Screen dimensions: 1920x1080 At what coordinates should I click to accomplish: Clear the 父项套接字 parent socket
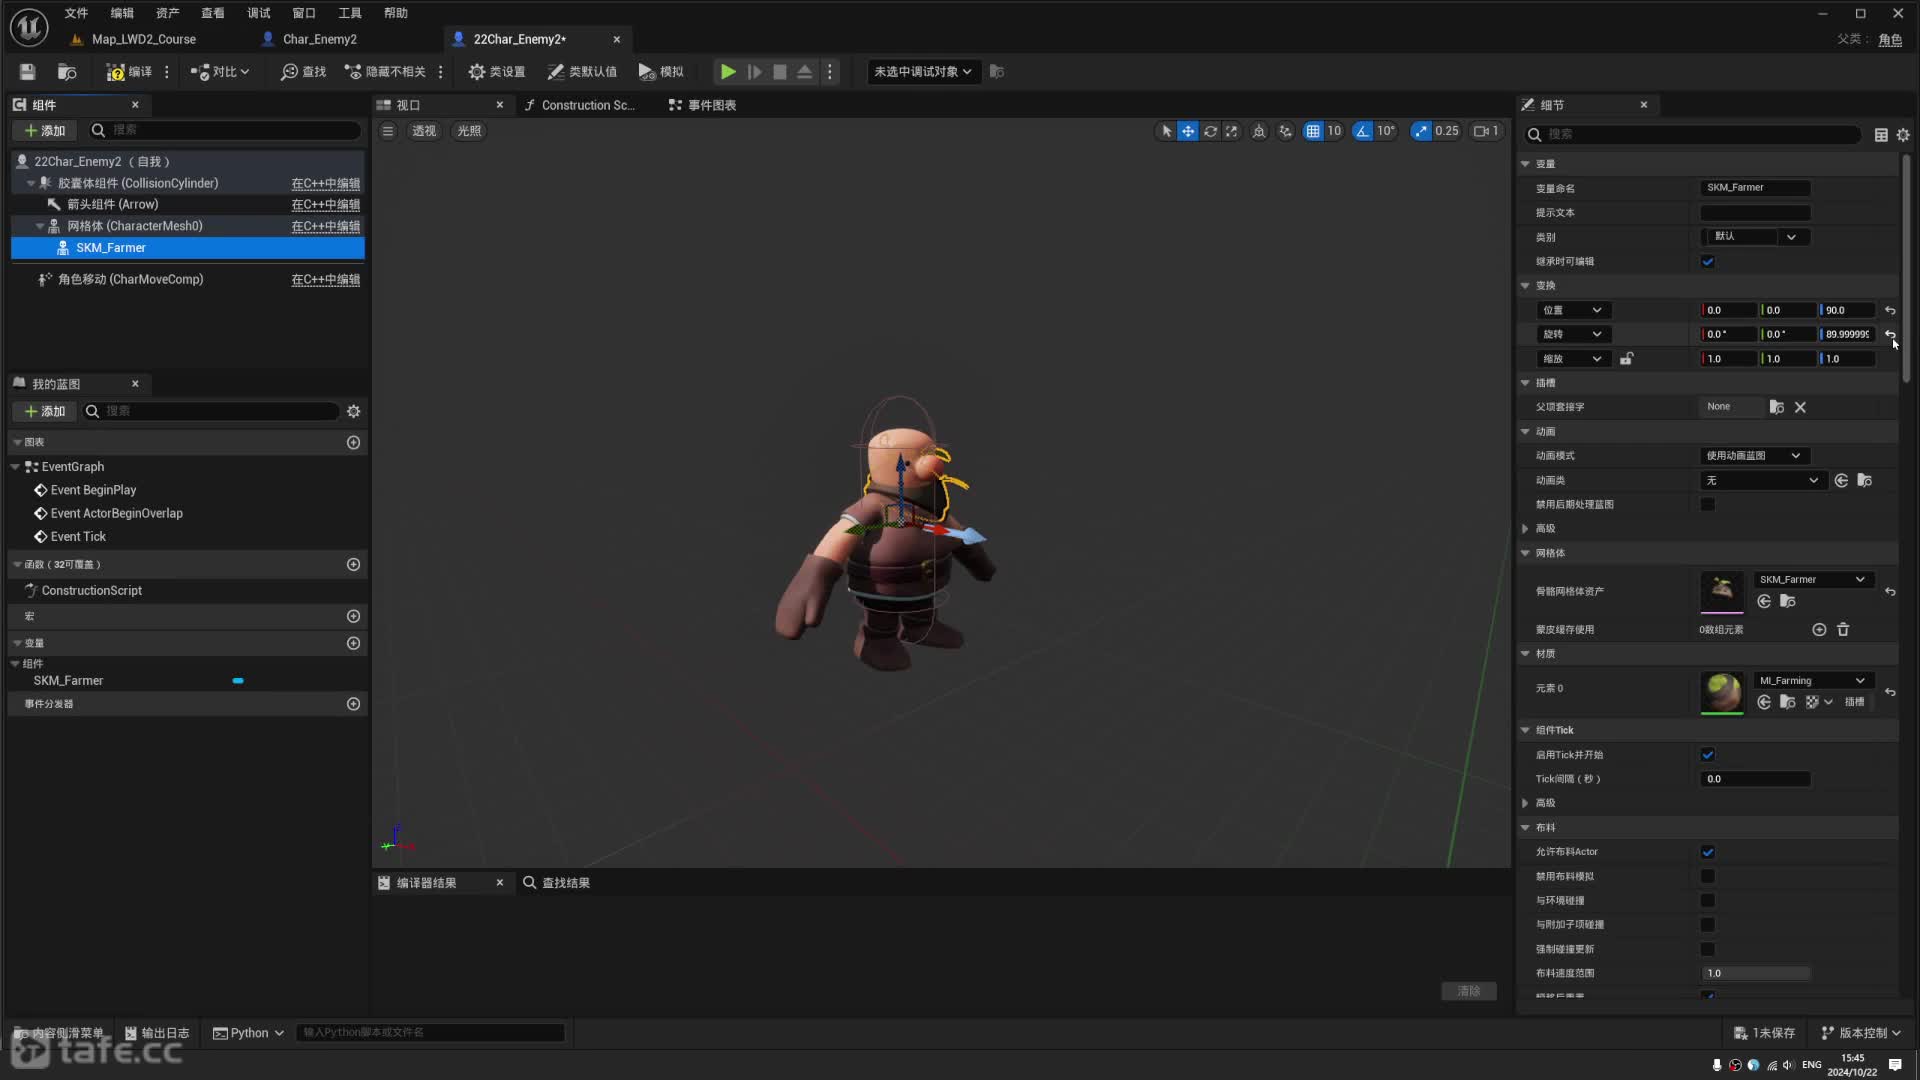tap(1800, 407)
